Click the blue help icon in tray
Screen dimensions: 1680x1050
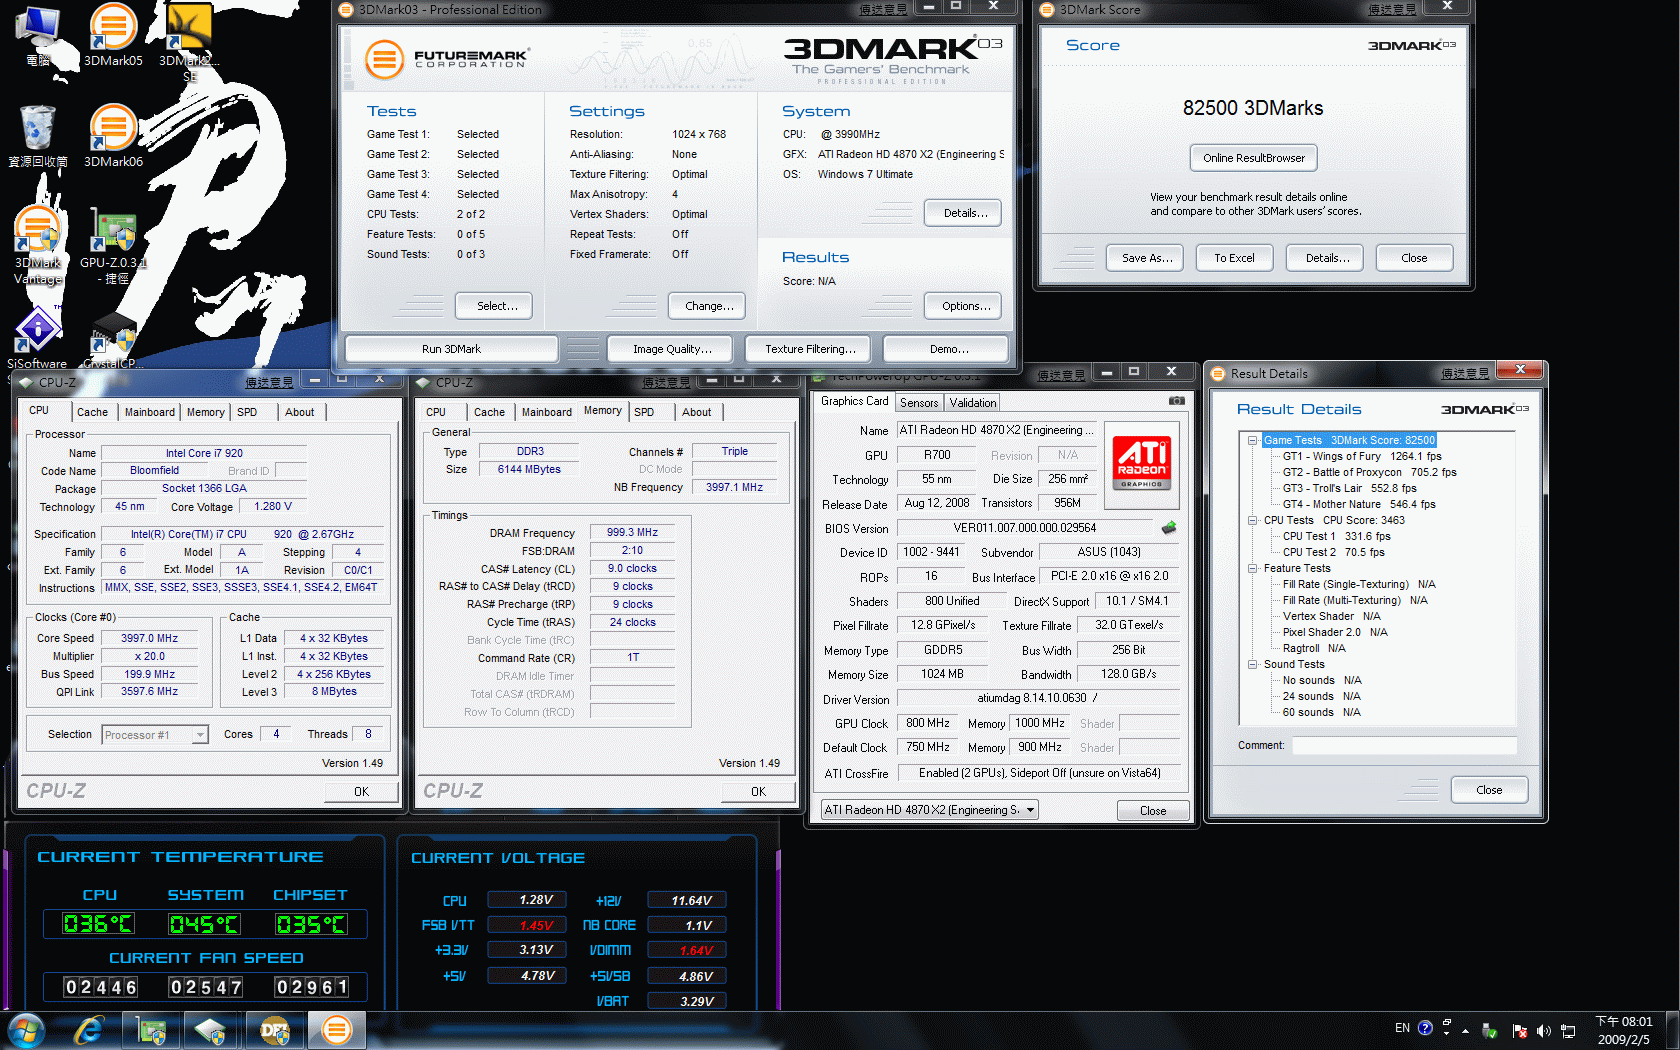(1425, 1028)
